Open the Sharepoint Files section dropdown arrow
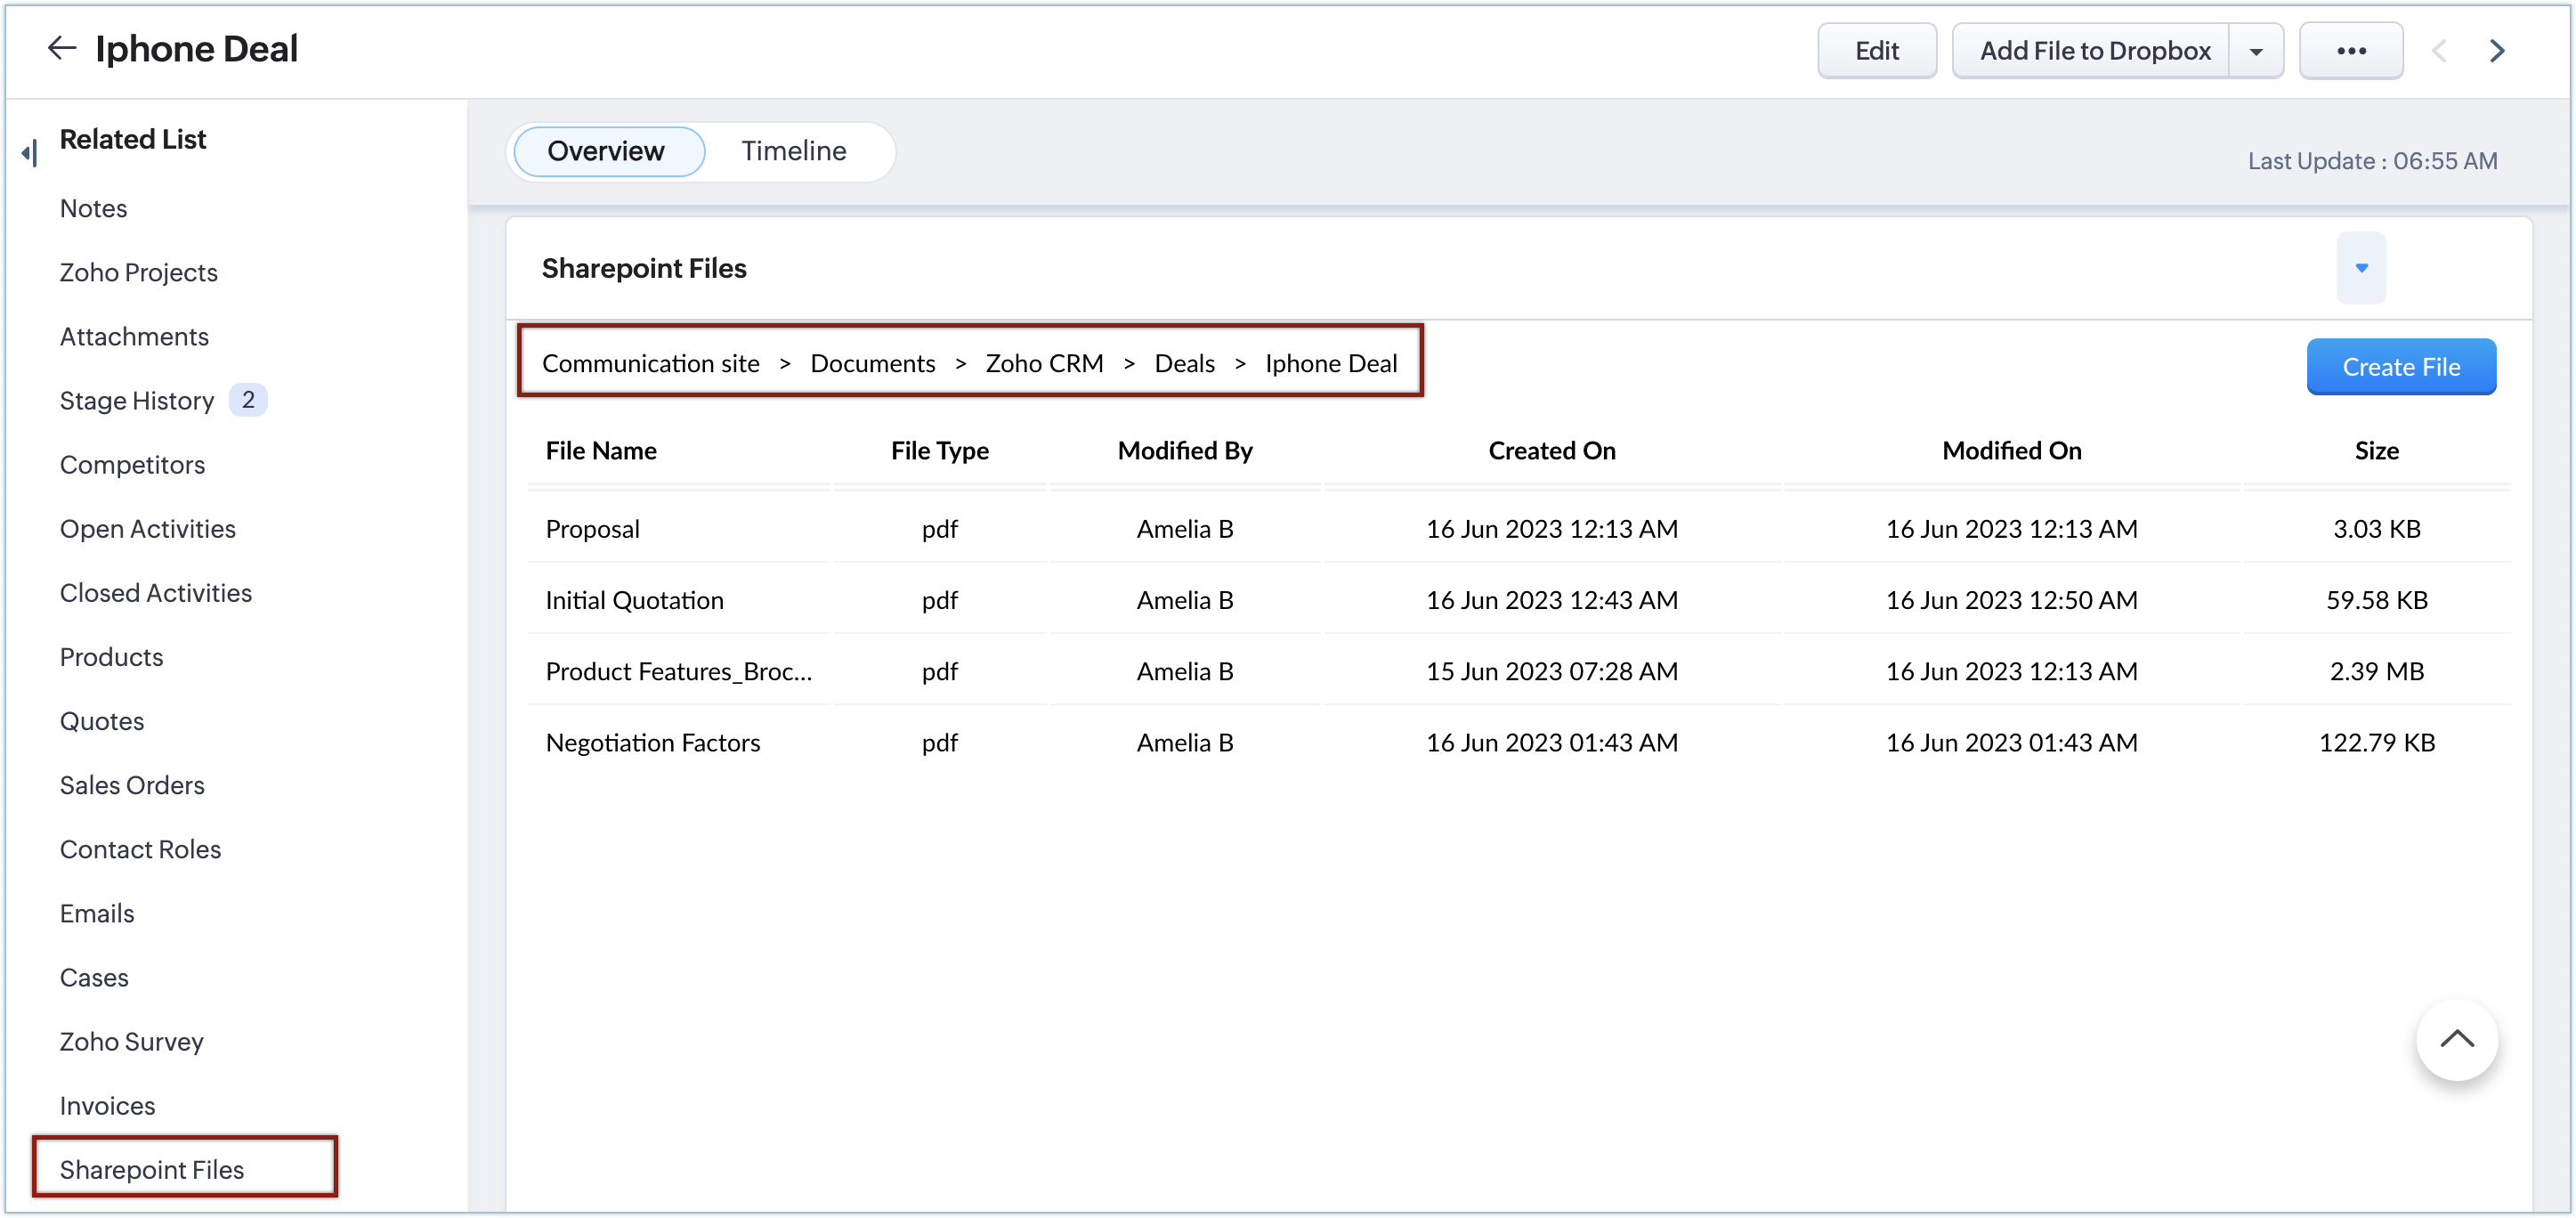The width and height of the screenshot is (2576, 1218). point(2360,268)
